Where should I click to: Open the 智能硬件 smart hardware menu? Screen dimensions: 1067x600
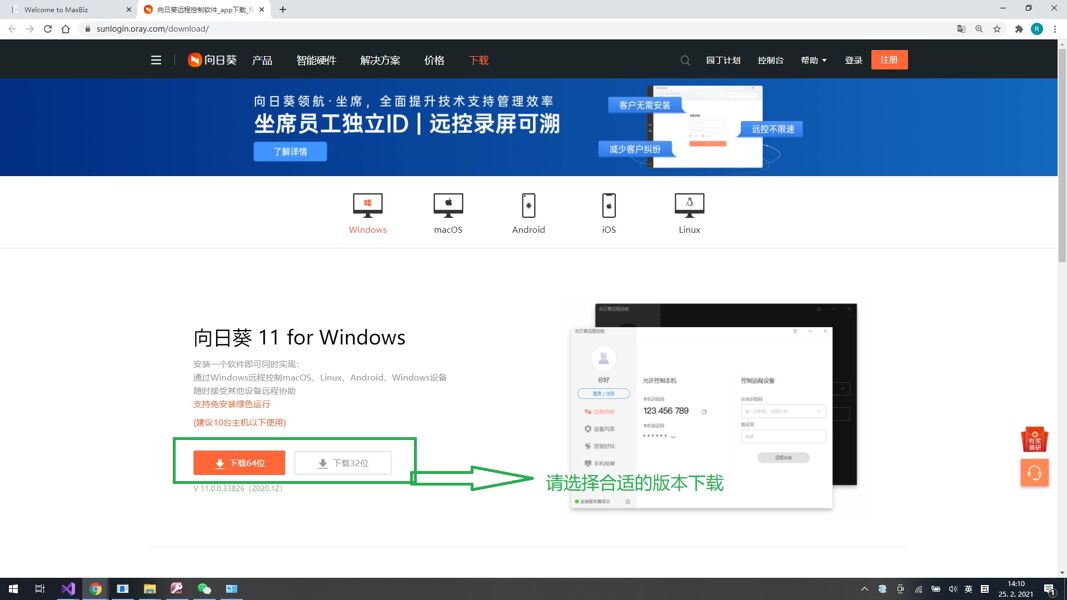coord(316,61)
